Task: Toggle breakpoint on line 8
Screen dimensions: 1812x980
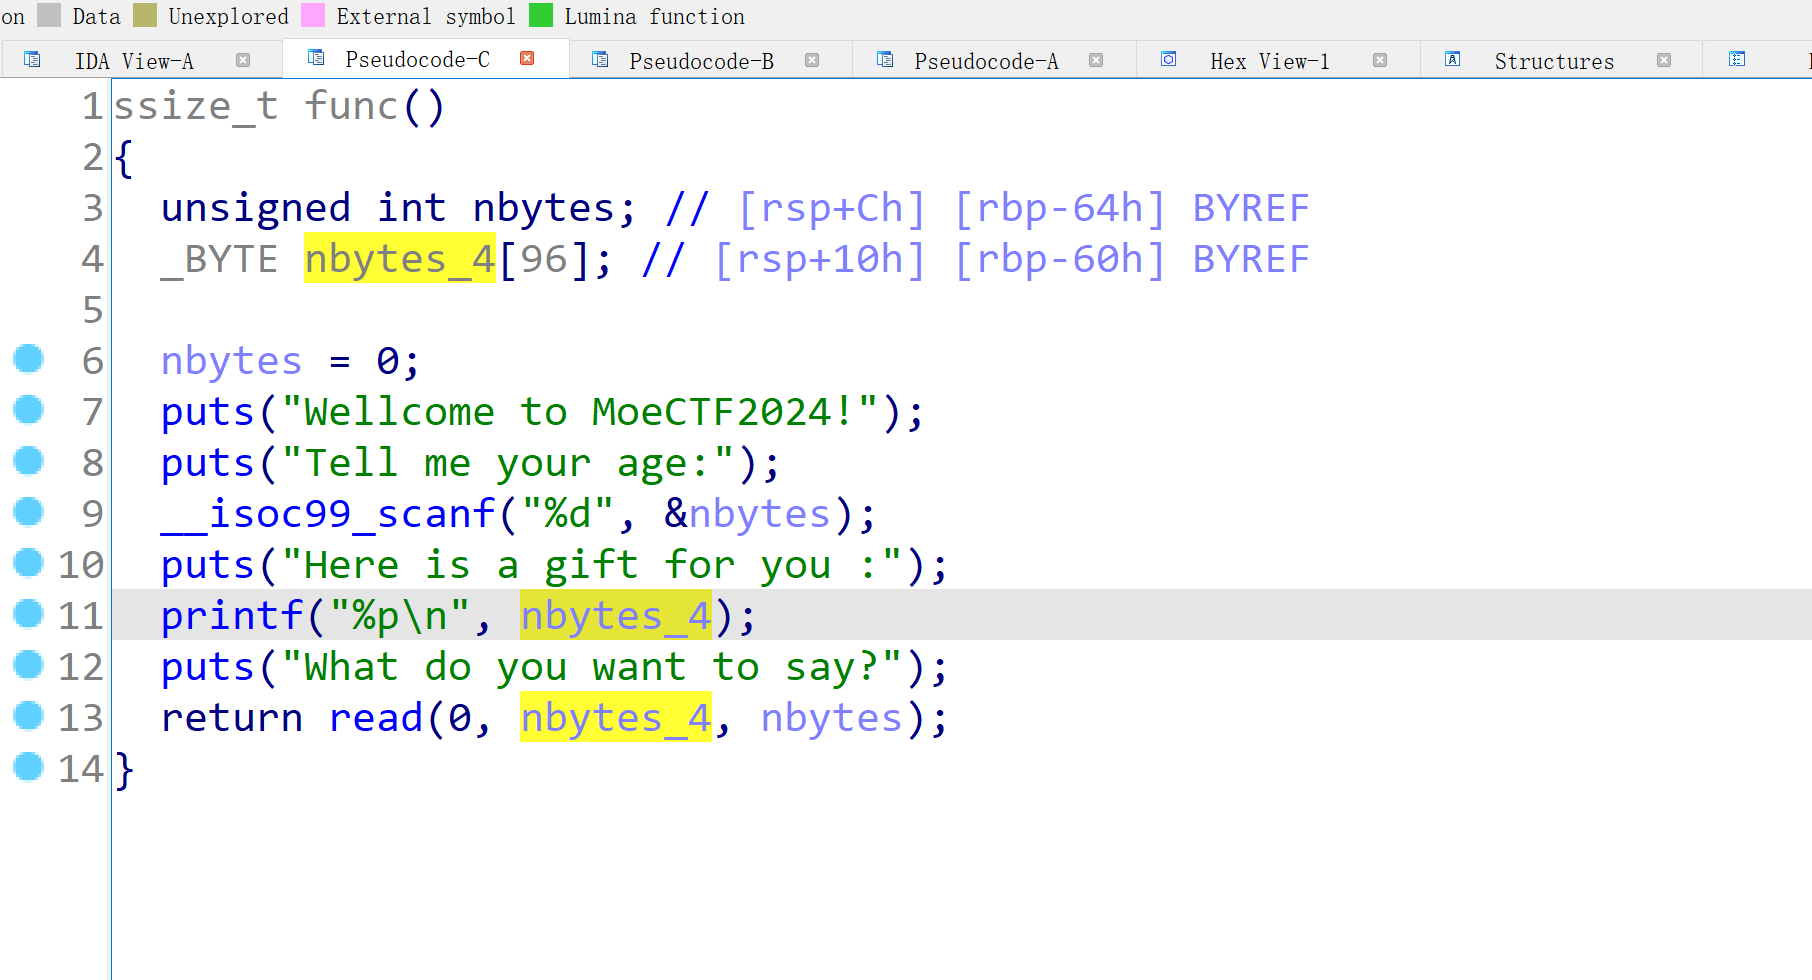Action: (28, 460)
